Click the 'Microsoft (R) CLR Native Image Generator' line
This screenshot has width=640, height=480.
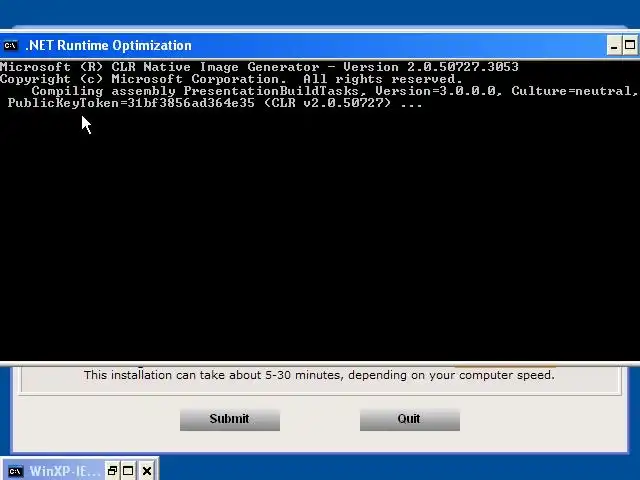coord(259,67)
